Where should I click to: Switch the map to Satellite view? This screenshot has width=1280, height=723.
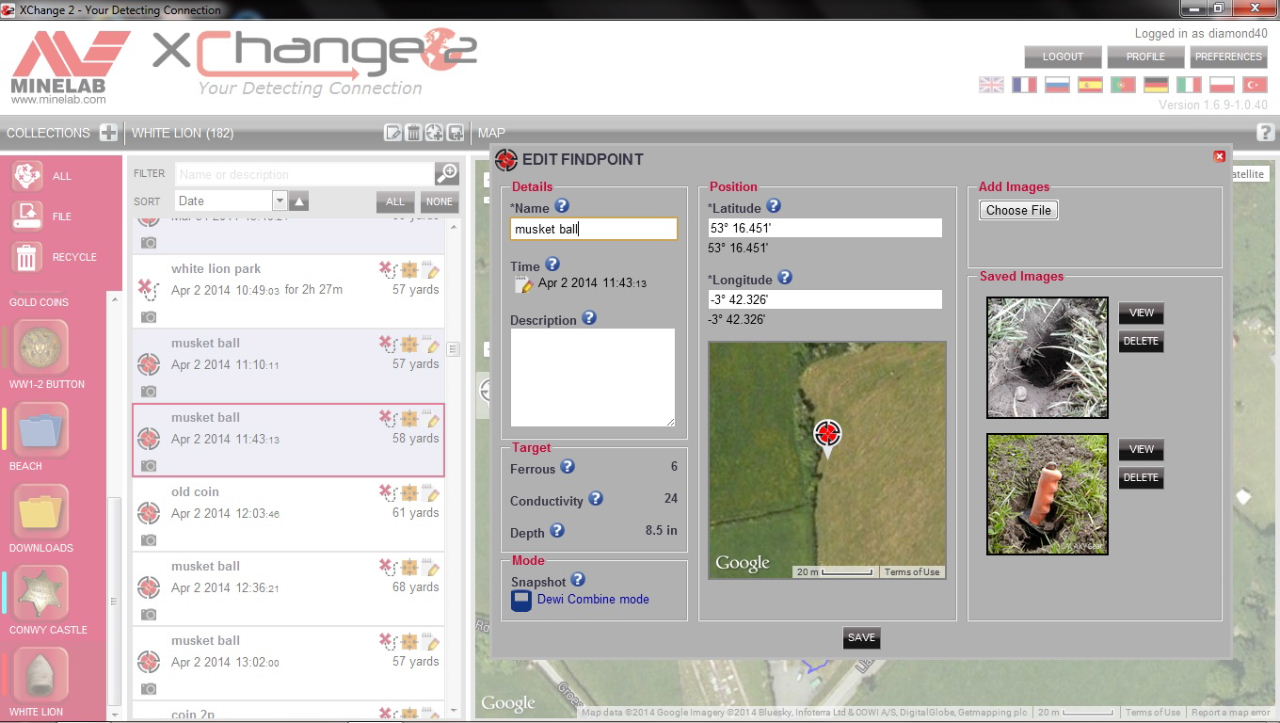[1248, 174]
